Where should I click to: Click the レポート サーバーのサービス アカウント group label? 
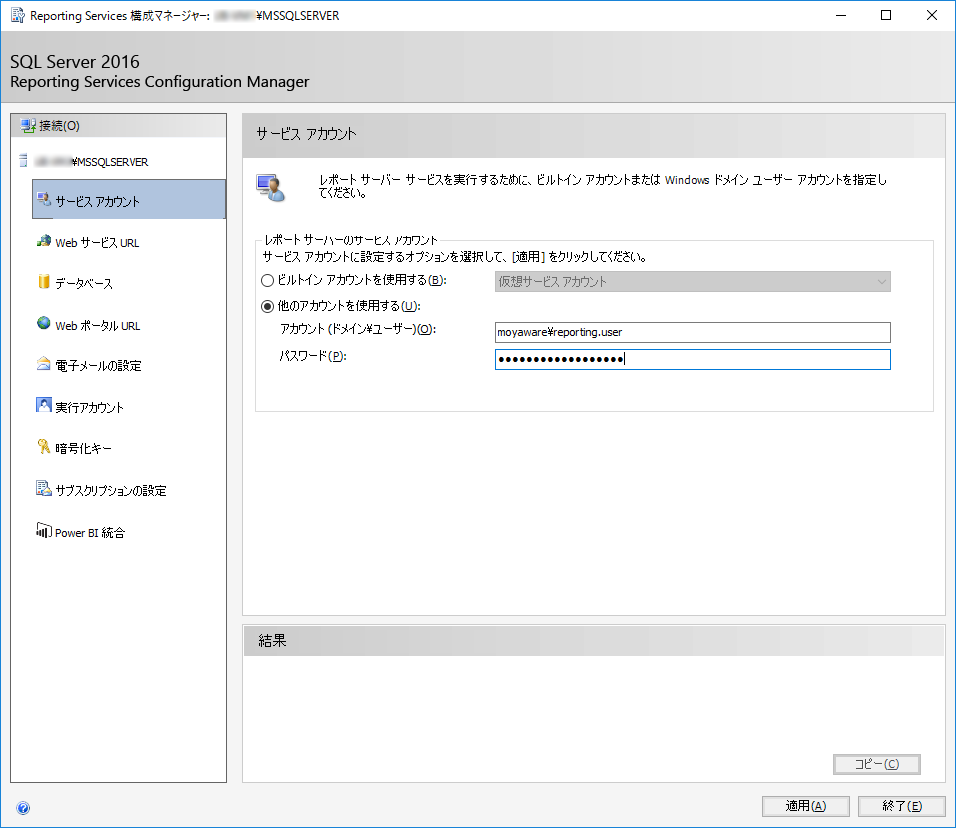351,240
